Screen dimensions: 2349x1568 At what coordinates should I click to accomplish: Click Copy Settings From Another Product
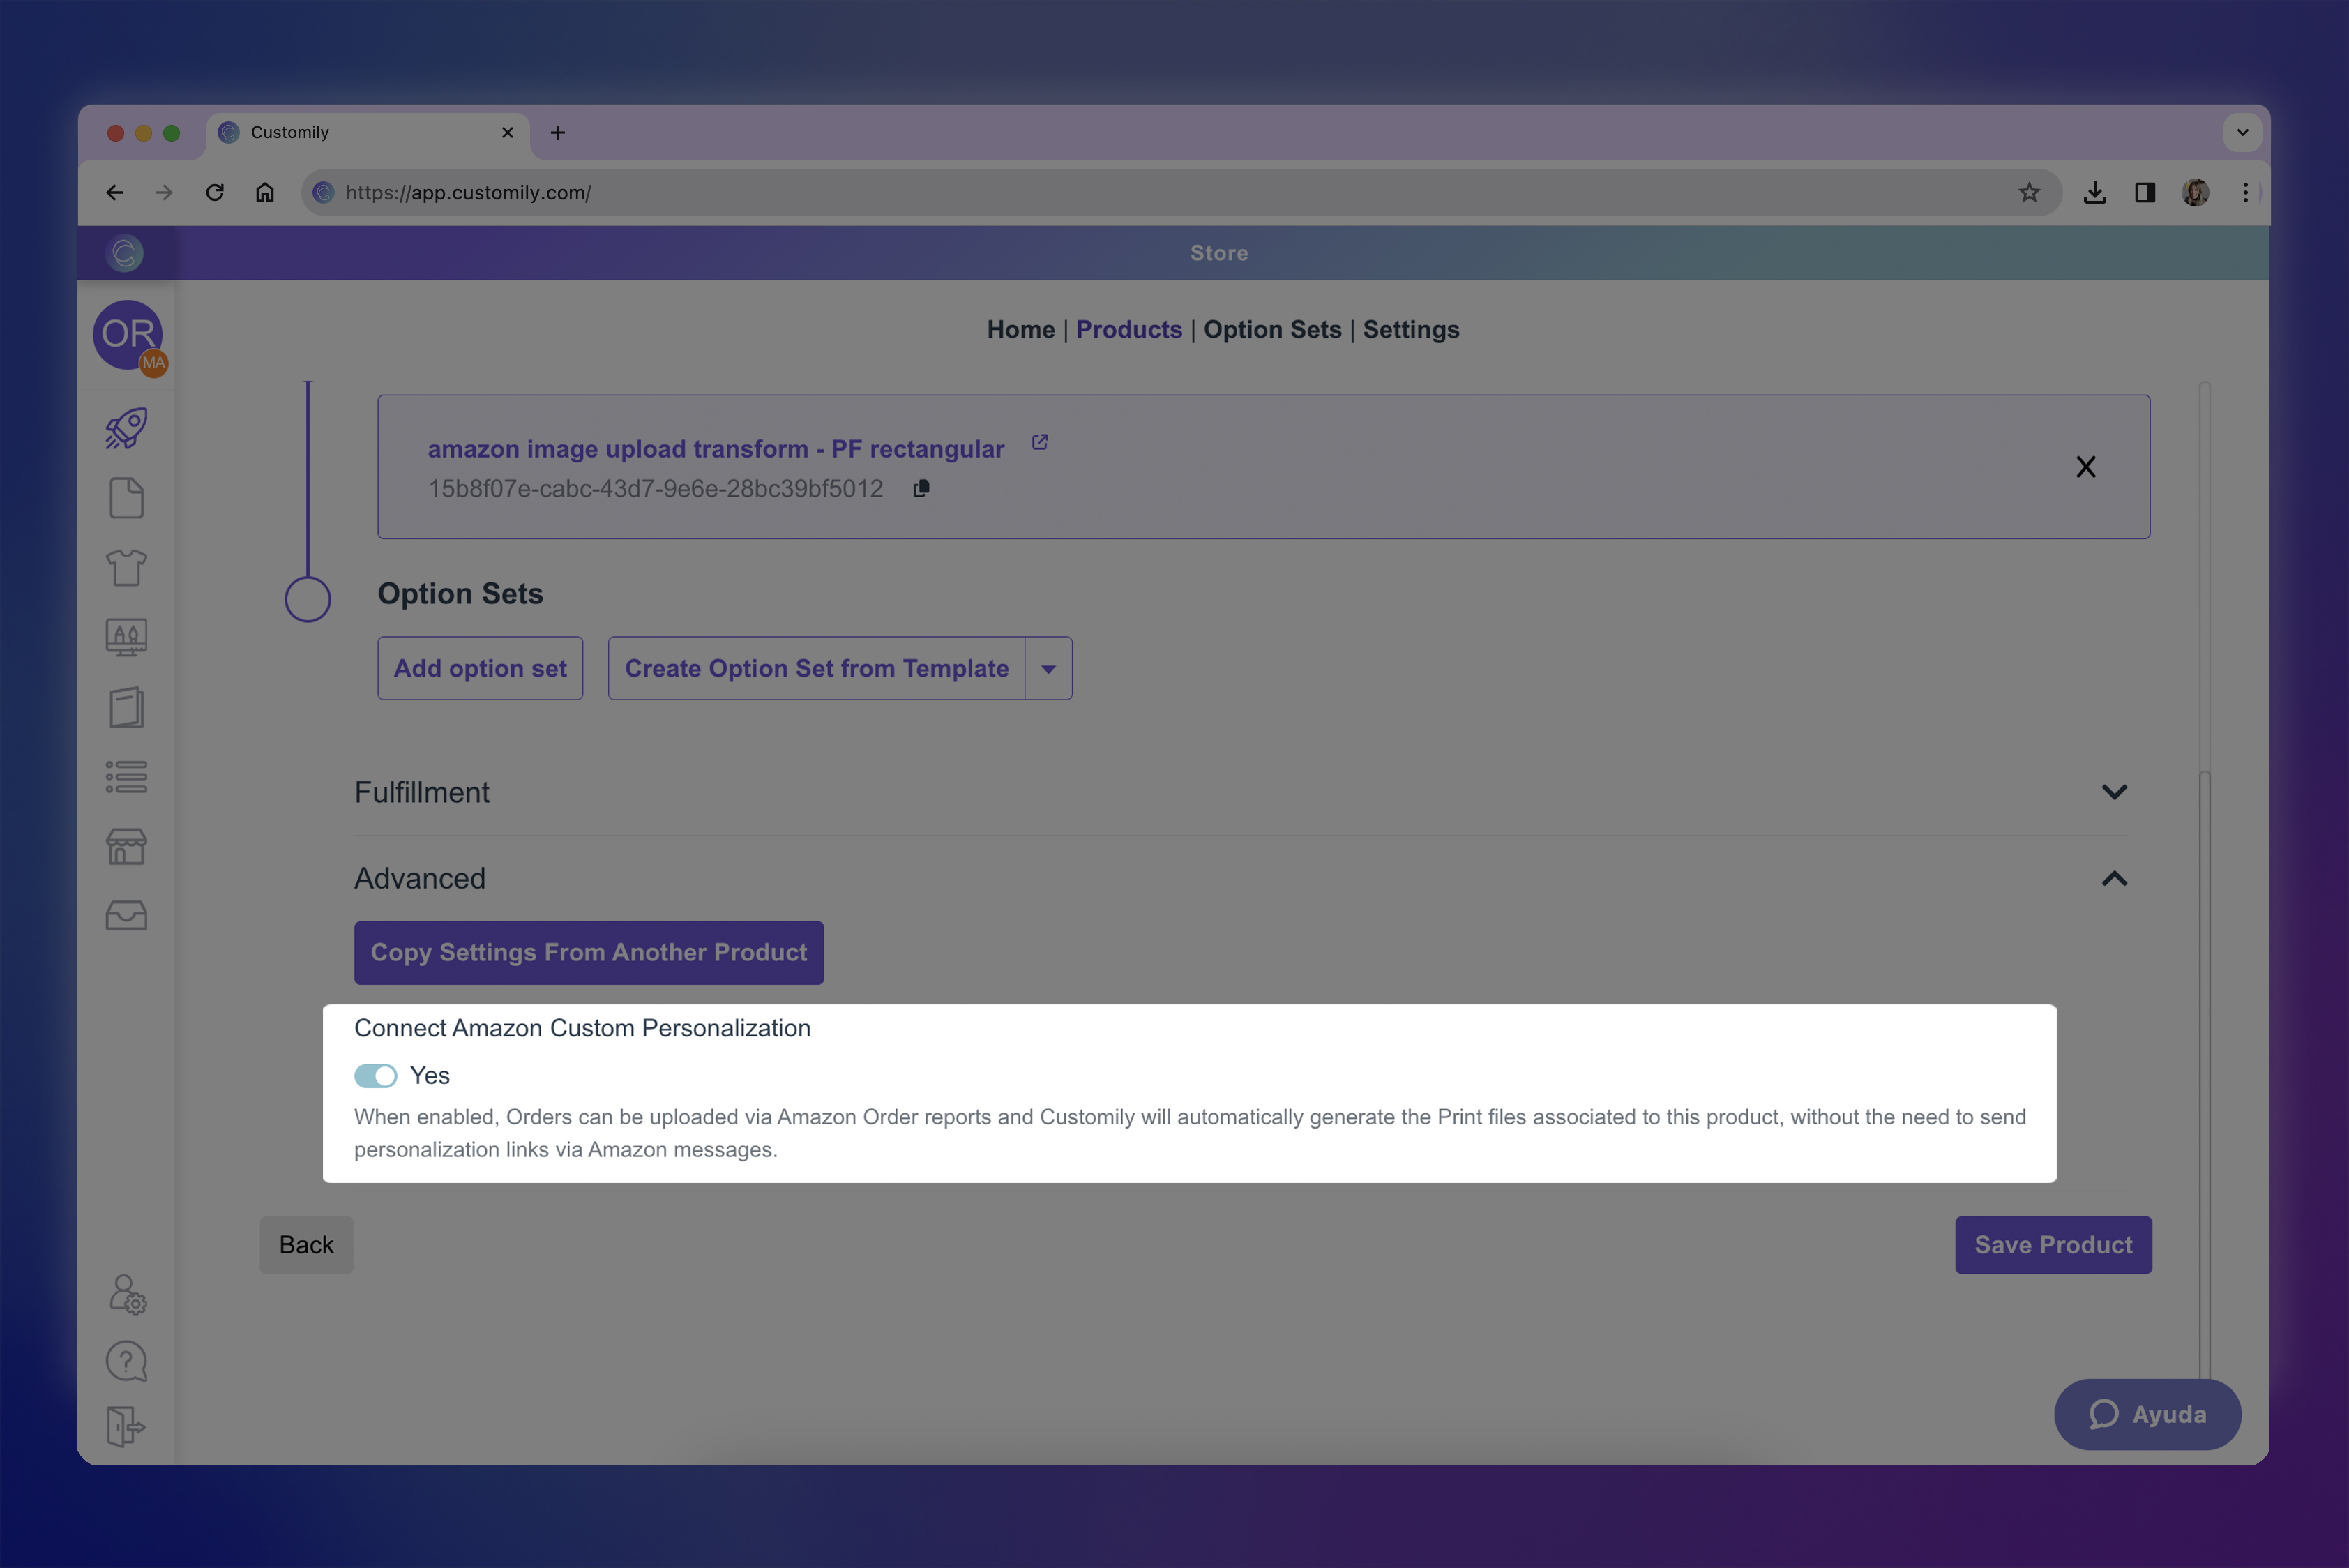(x=589, y=953)
